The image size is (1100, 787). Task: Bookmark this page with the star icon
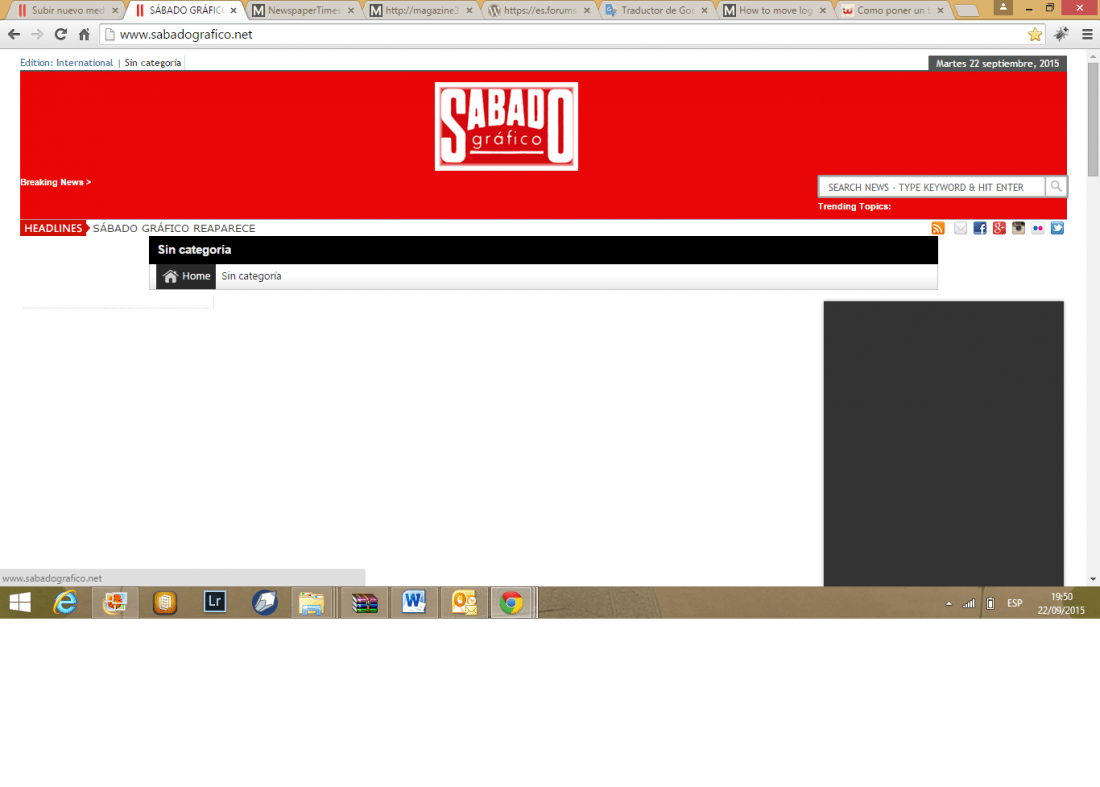pyautogui.click(x=1035, y=34)
